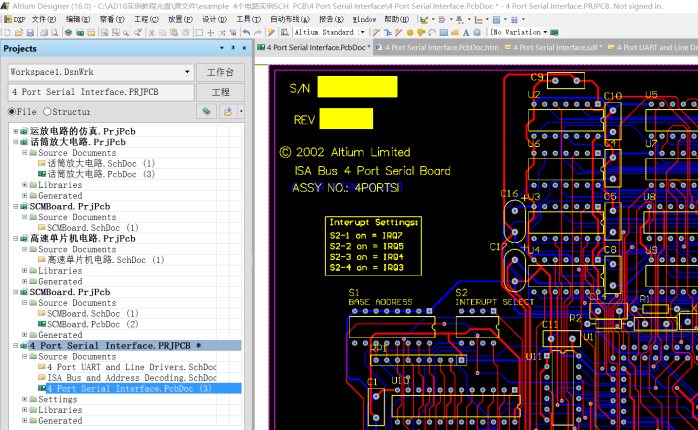
Task: Select the rectangle selection tool icon
Action: (199, 32)
